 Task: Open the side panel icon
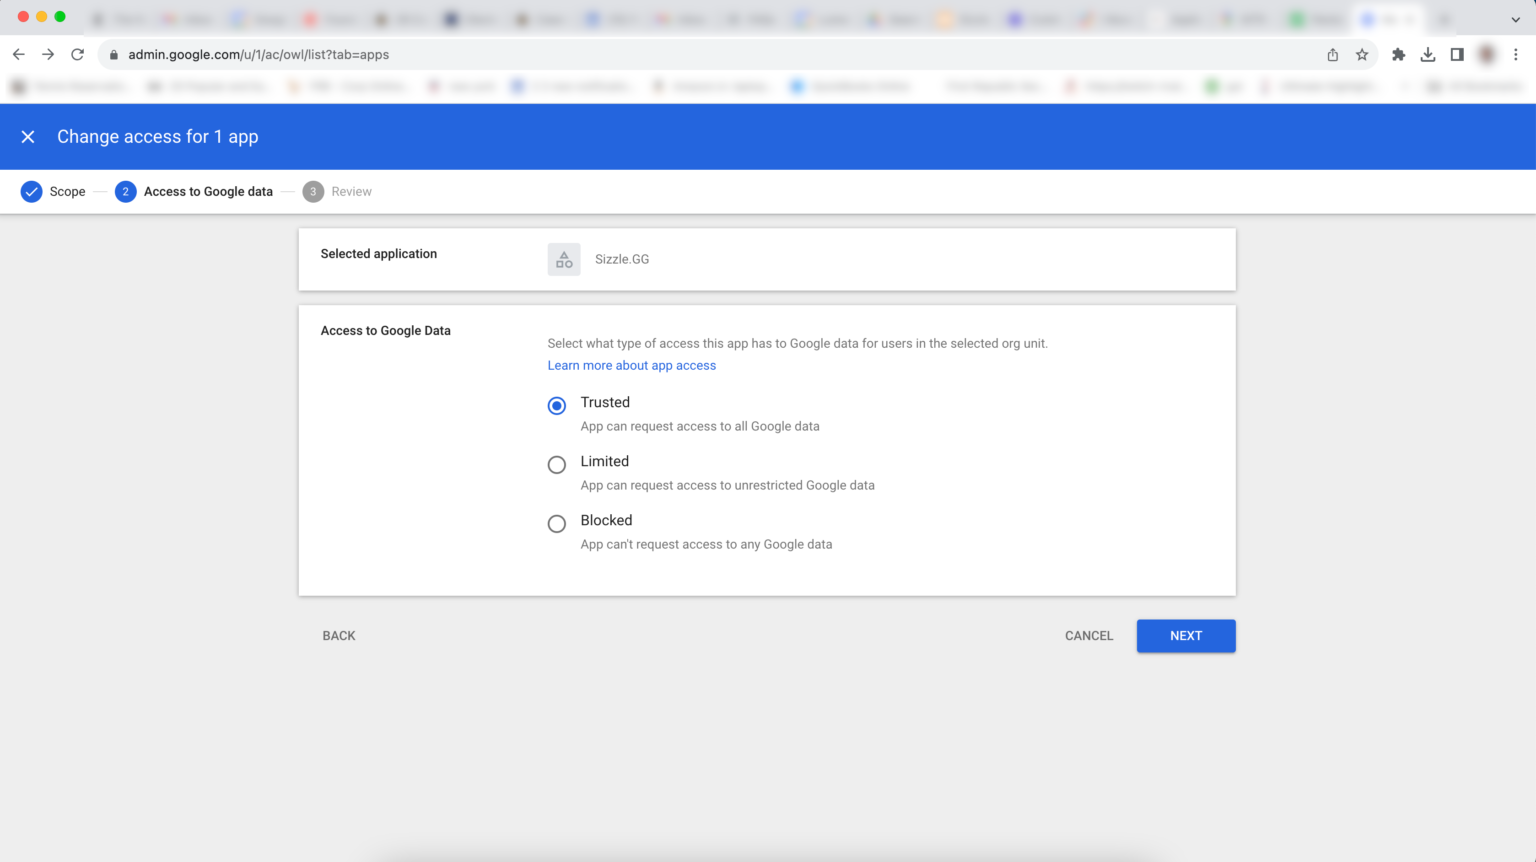[1457, 54]
